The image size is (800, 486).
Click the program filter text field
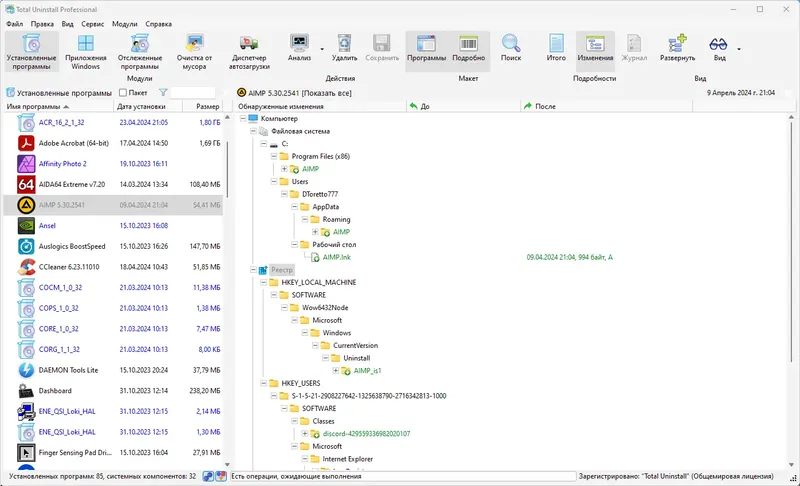coord(193,93)
